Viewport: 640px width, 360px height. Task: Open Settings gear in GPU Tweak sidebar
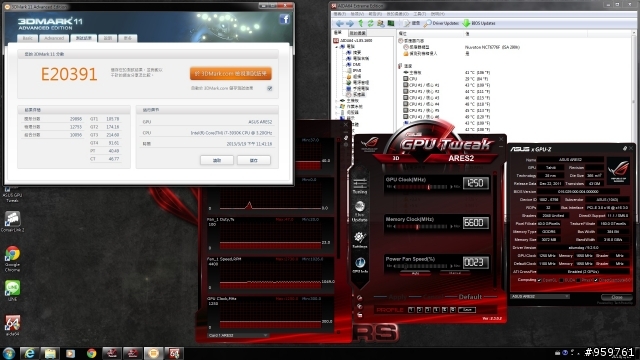point(360,240)
